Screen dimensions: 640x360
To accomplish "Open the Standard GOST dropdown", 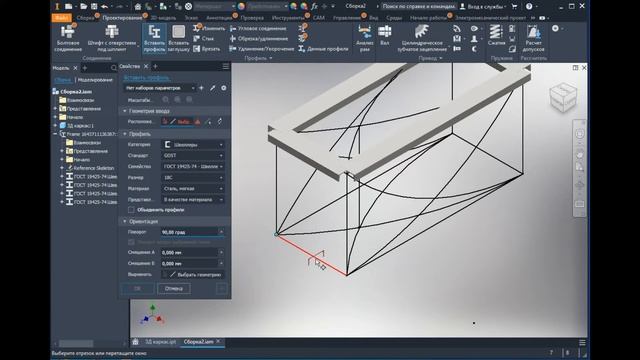I will (x=193, y=156).
